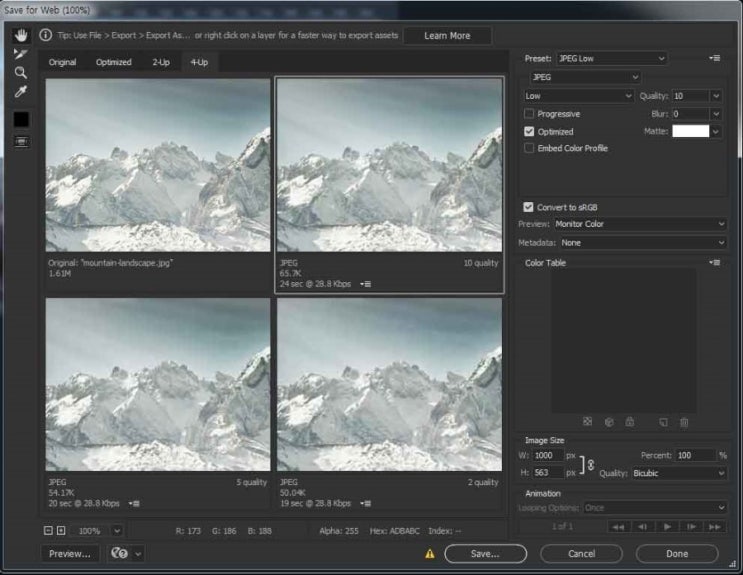
Task: Select the Eyedropper tool
Action: [20, 92]
